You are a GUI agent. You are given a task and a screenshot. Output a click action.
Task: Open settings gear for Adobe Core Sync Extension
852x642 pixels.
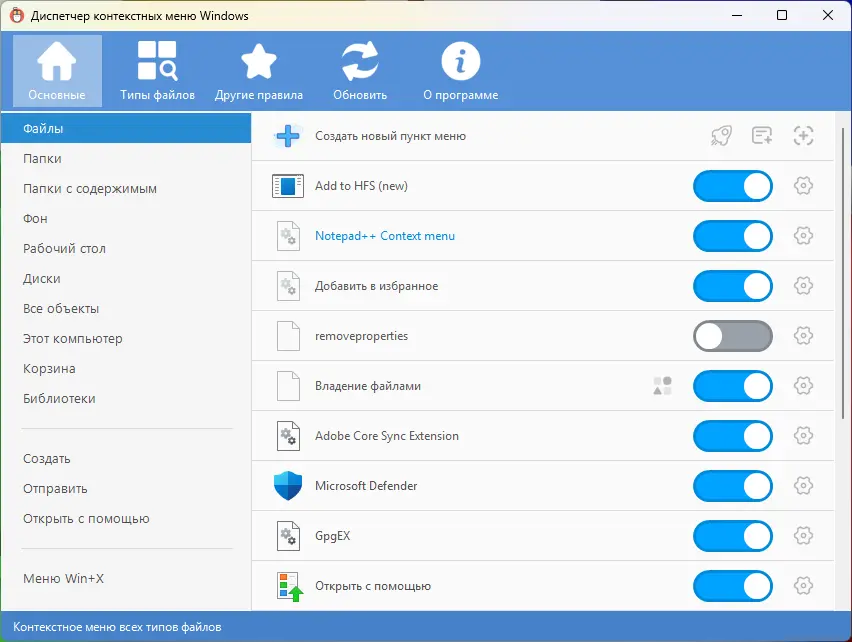pyautogui.click(x=803, y=436)
